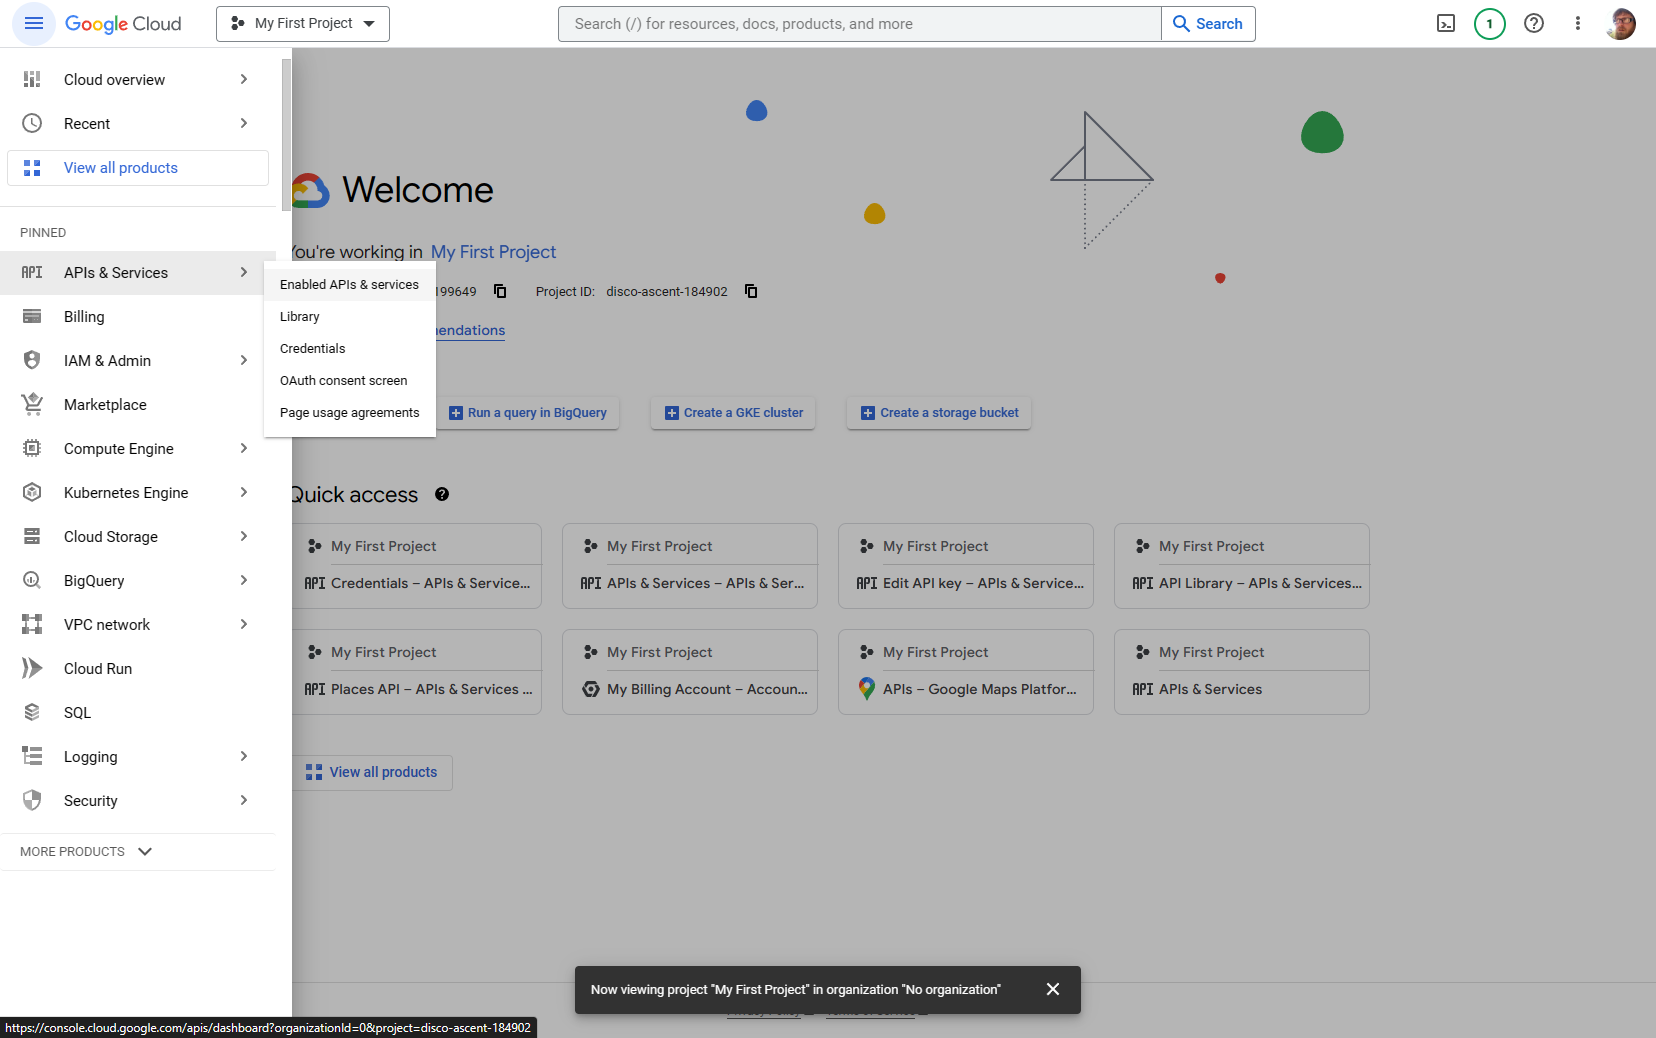The image size is (1656, 1038).
Task: Dismiss the project notification toast
Action: point(1053,989)
